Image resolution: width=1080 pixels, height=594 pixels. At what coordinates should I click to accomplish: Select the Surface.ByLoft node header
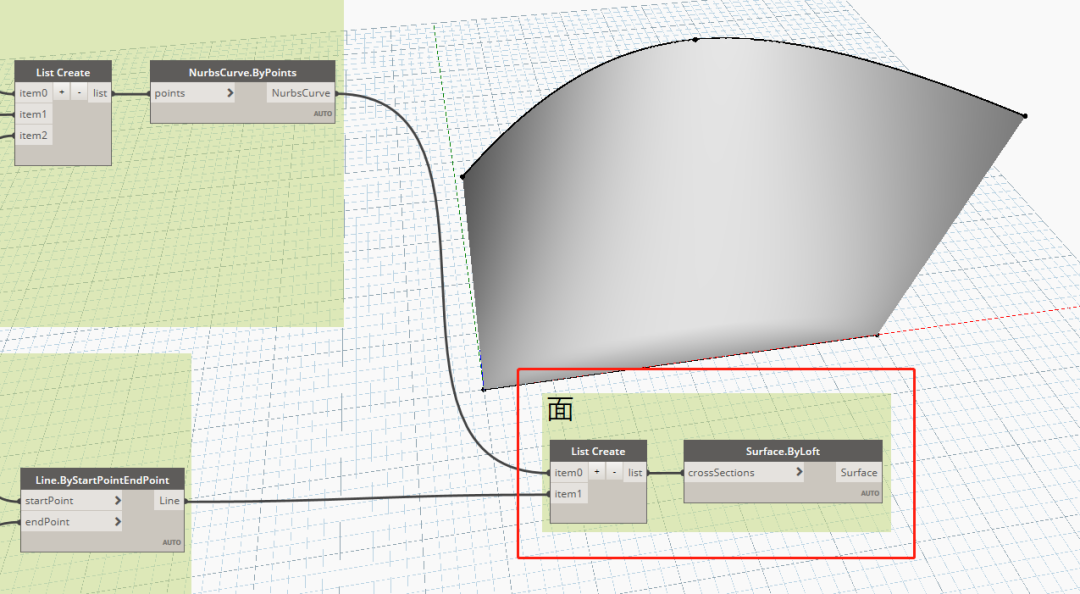tap(782, 451)
